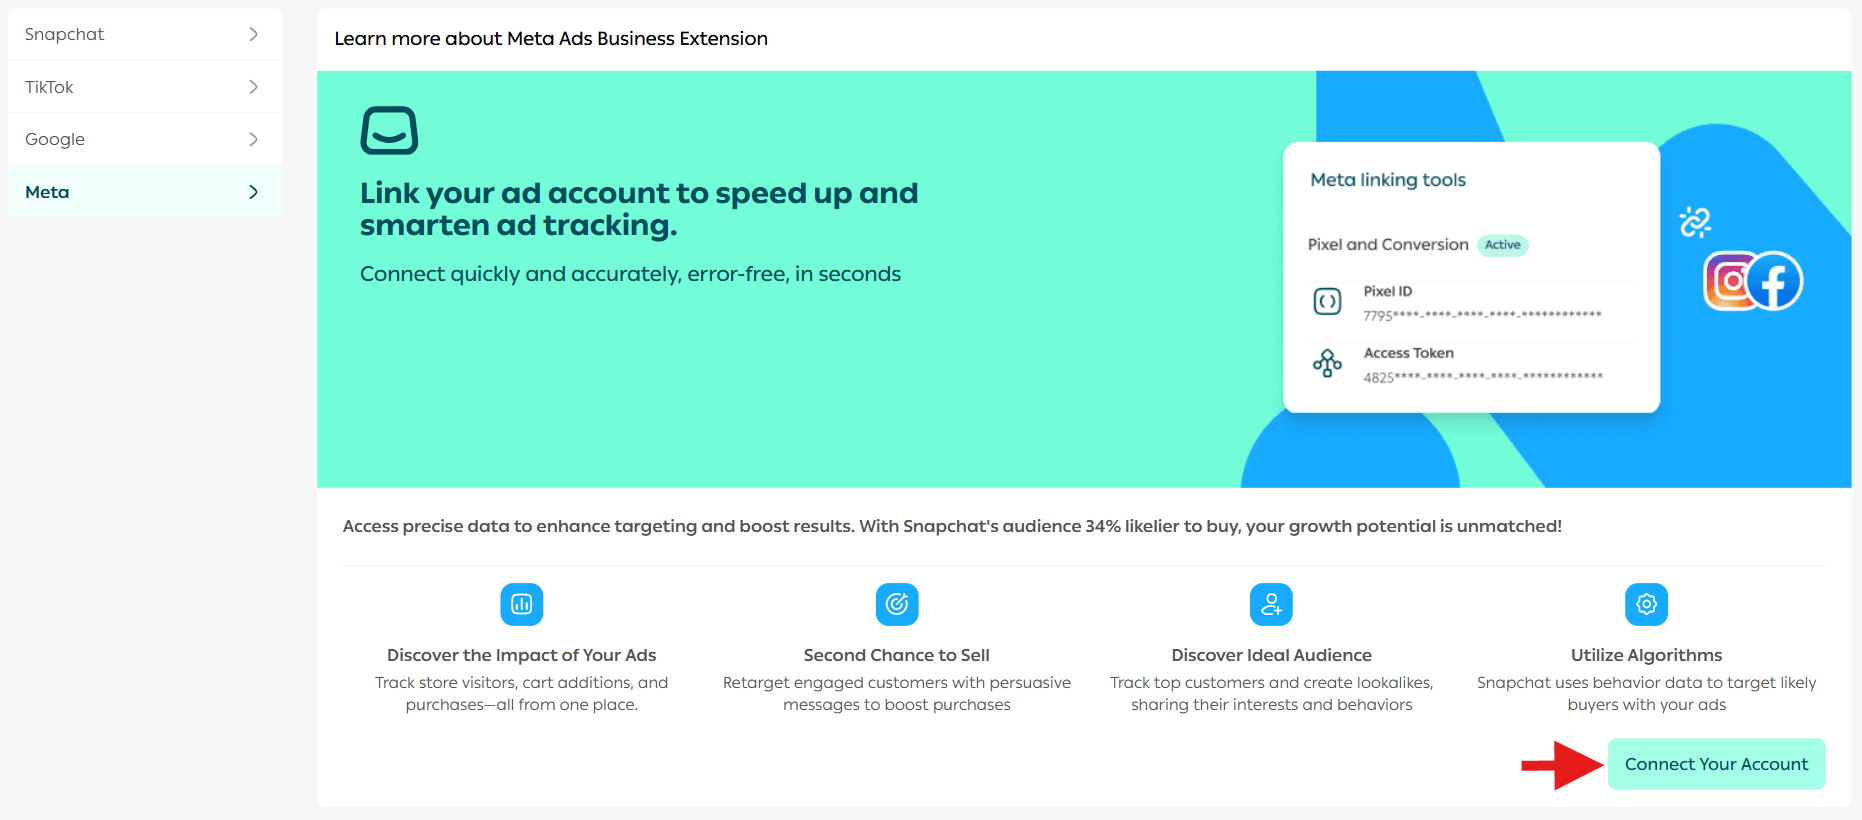The height and width of the screenshot is (820, 1862).
Task: Click the Salla shopping bag logo icon
Action: tap(389, 130)
